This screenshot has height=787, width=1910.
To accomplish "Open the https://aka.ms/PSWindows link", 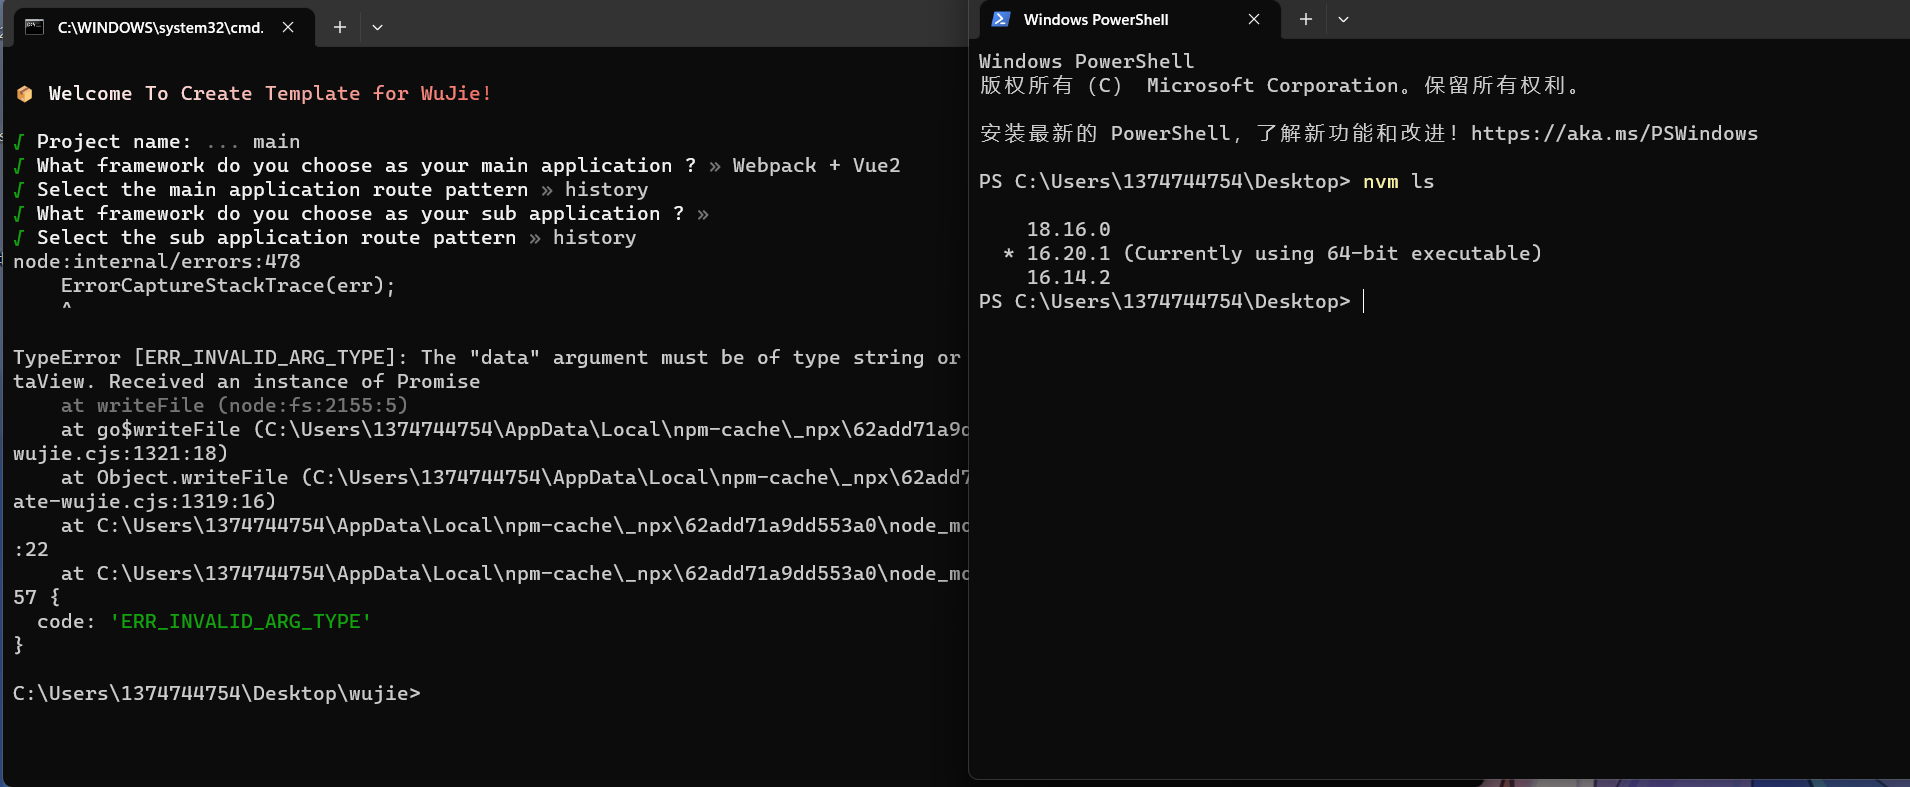I will click(1614, 133).
